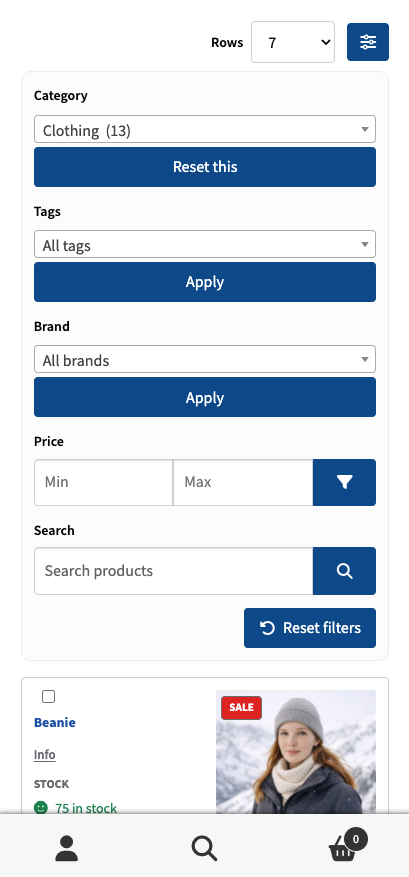Click Apply button under Tags

(x=205, y=282)
